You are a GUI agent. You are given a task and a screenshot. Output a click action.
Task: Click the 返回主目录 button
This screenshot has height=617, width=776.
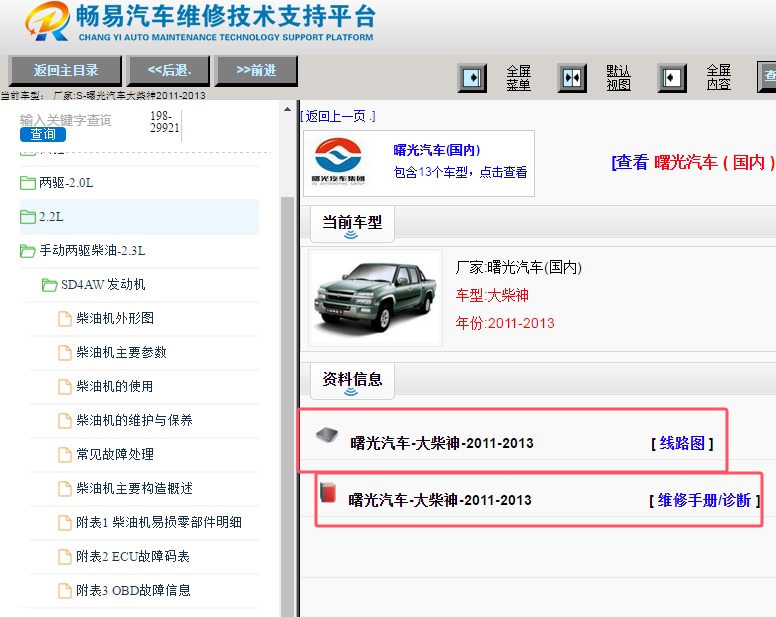(x=65, y=71)
